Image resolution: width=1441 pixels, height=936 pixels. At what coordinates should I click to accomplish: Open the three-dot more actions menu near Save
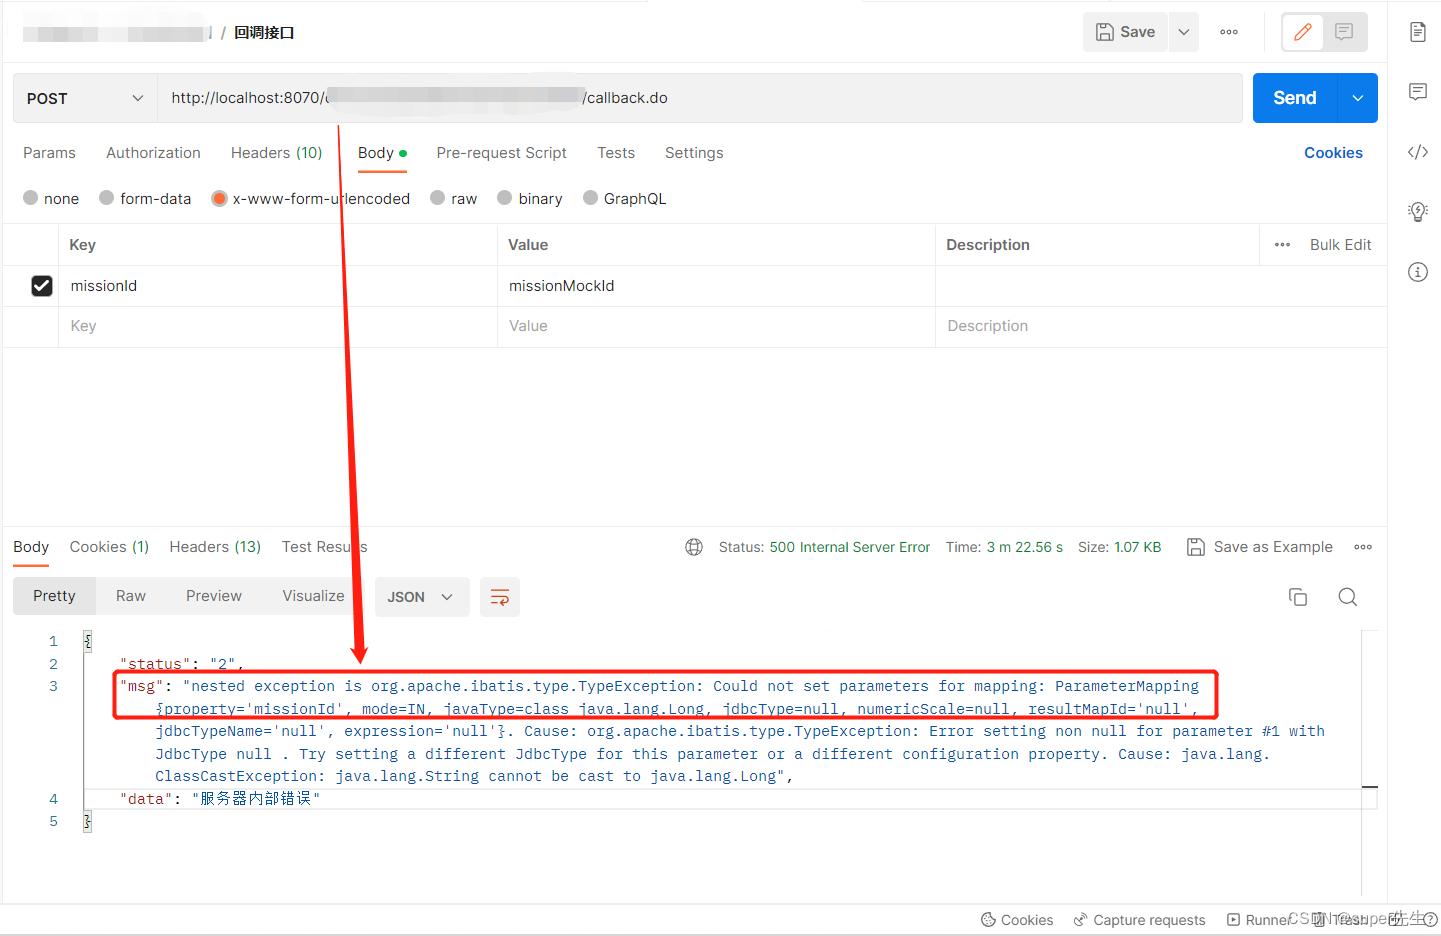coord(1229,32)
